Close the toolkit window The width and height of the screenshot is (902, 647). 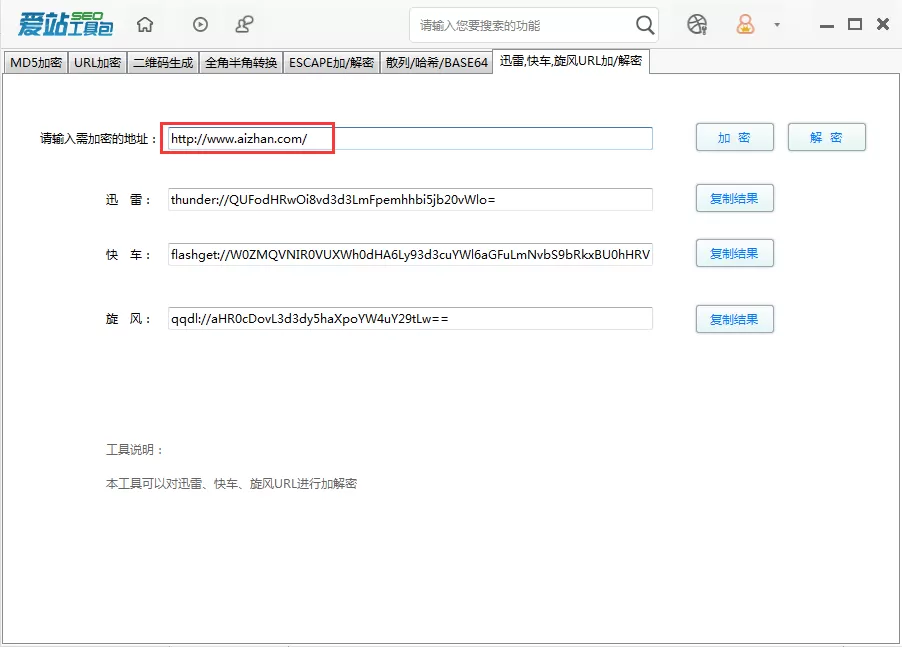pos(883,24)
